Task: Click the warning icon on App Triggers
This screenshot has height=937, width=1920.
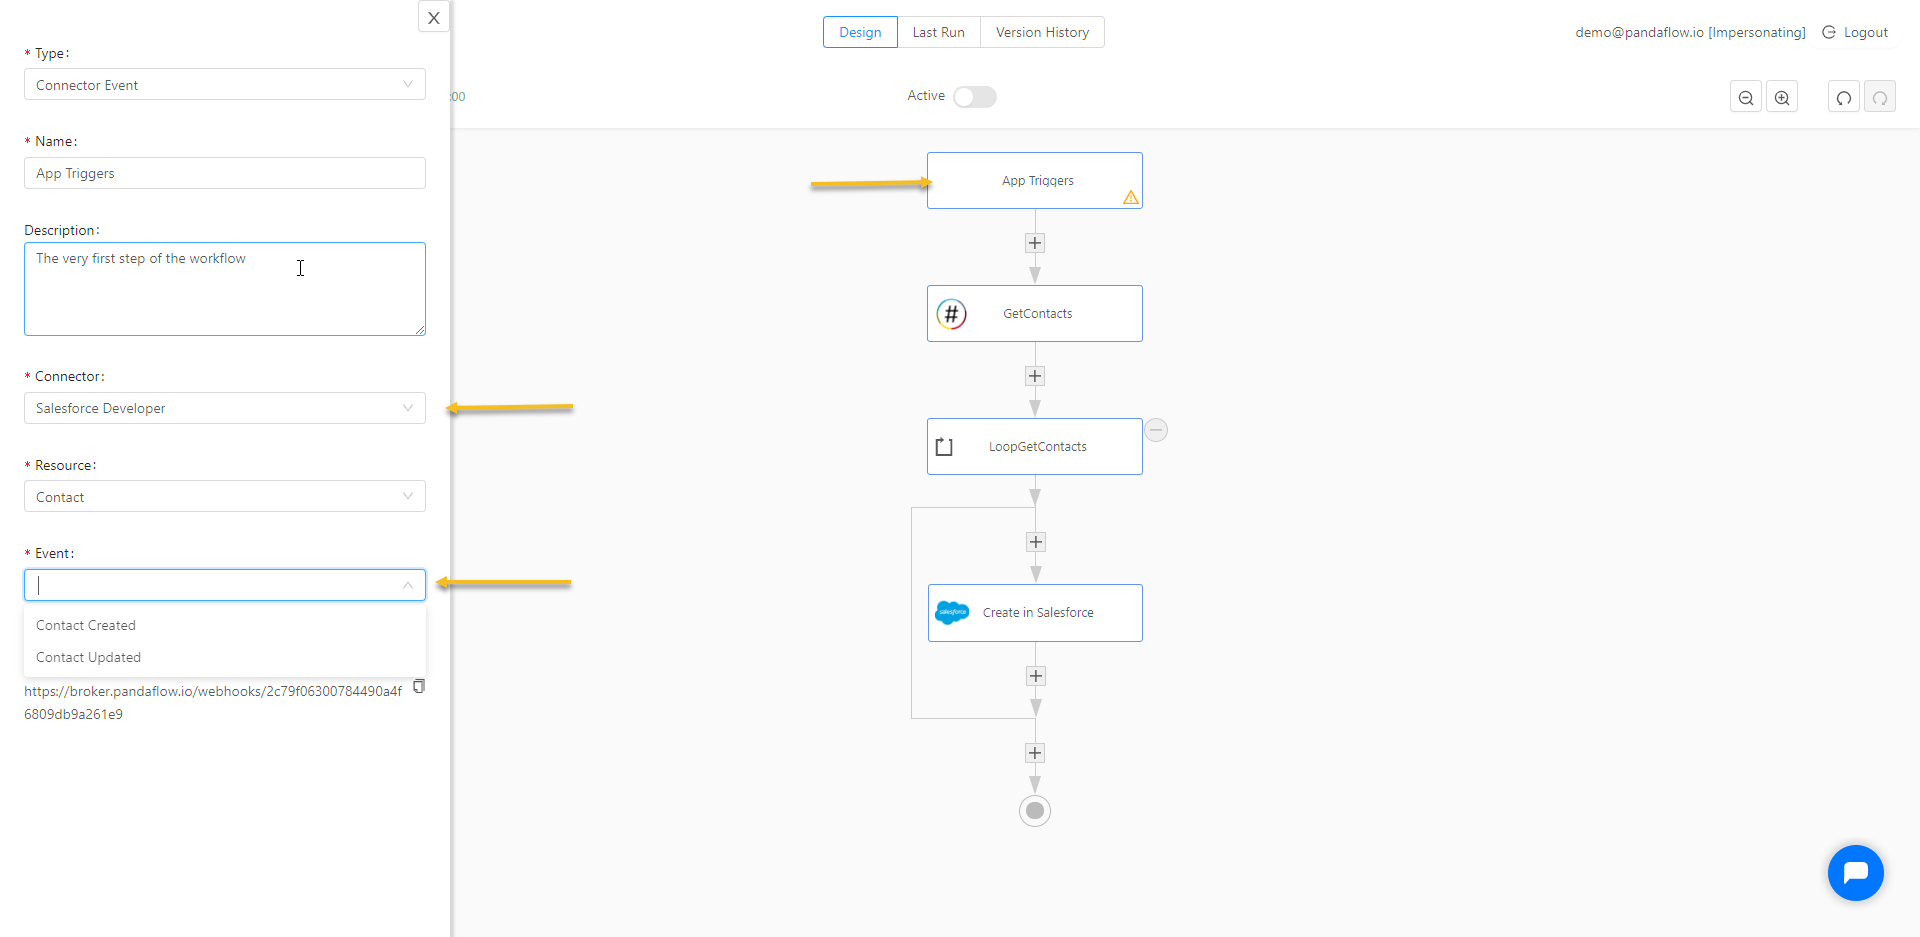Action: point(1131,197)
